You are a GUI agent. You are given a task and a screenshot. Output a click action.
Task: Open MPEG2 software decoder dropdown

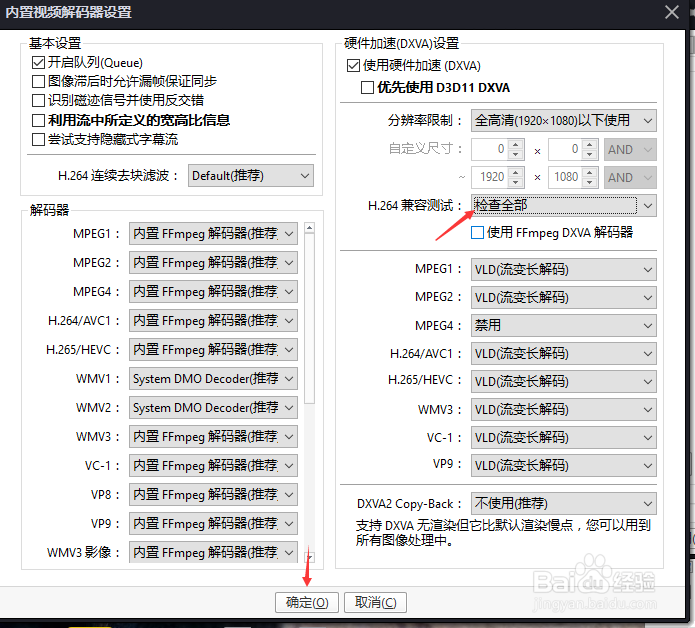[x=213, y=263]
